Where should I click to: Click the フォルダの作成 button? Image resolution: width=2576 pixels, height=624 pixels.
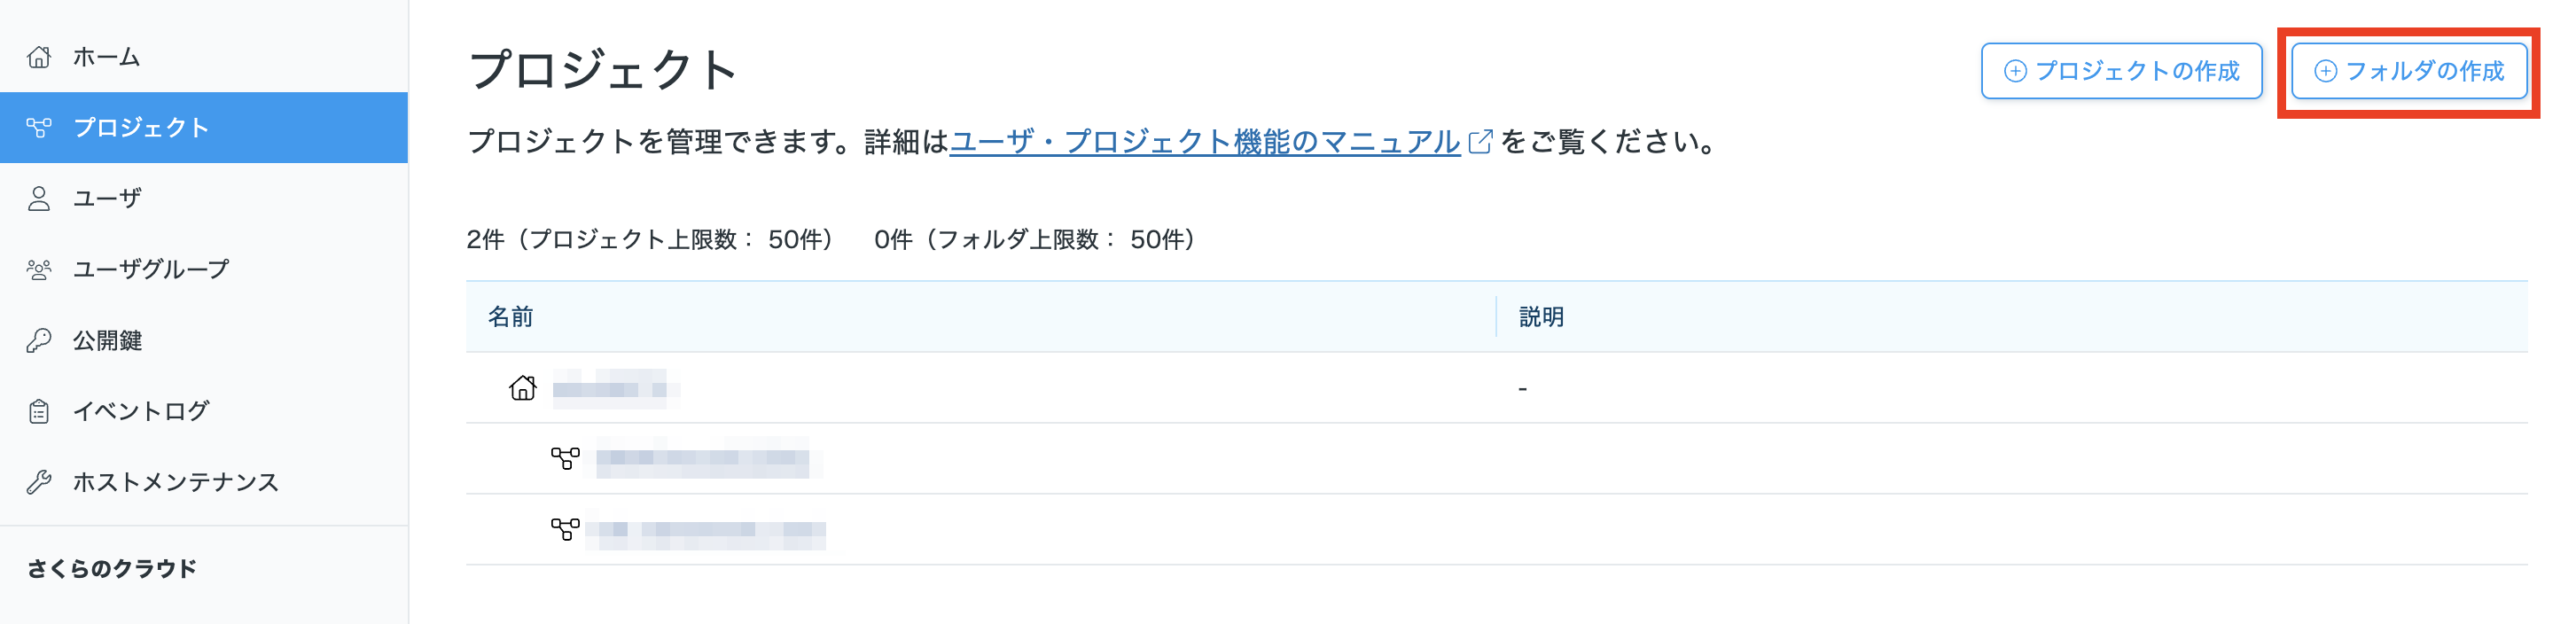pyautogui.click(x=2408, y=71)
